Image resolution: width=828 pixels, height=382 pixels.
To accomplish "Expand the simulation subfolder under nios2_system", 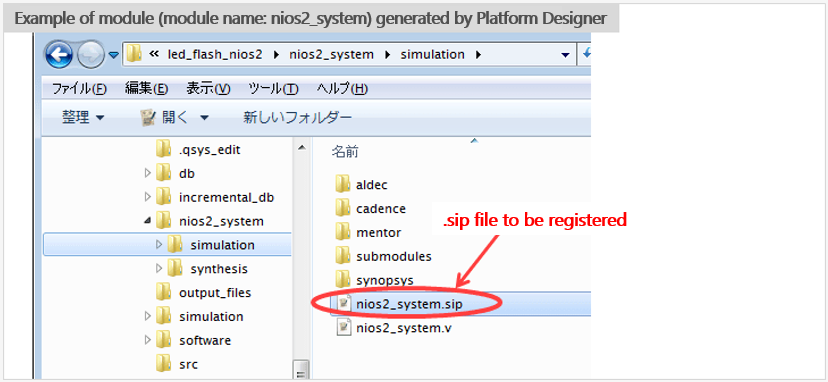I will [159, 245].
